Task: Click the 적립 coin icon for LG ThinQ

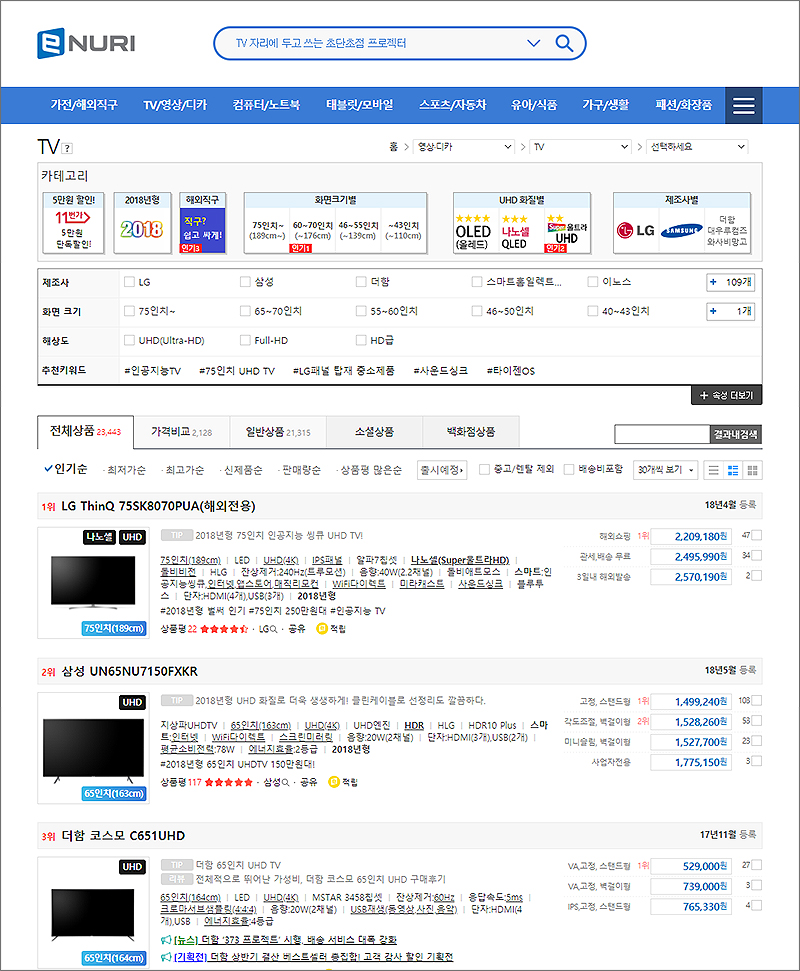Action: pyautogui.click(x=321, y=629)
